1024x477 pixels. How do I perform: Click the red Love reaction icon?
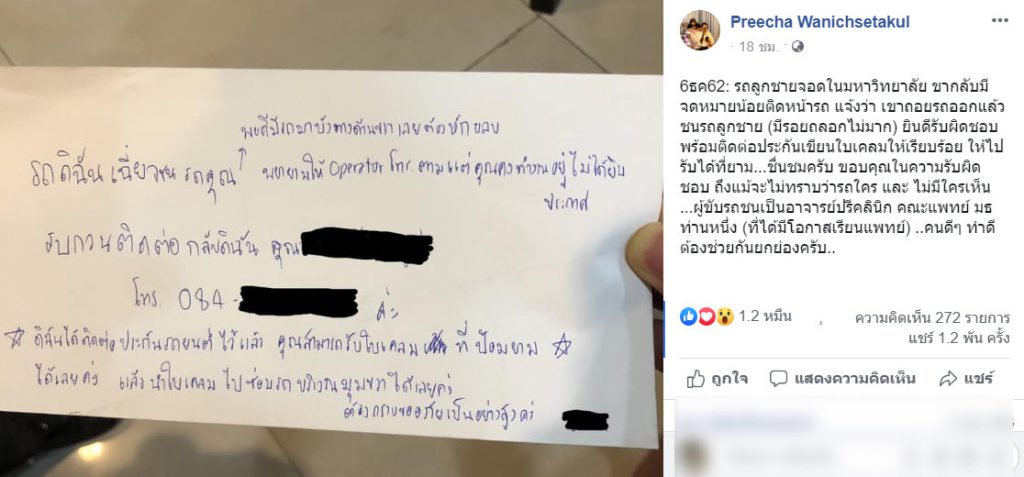[706, 317]
